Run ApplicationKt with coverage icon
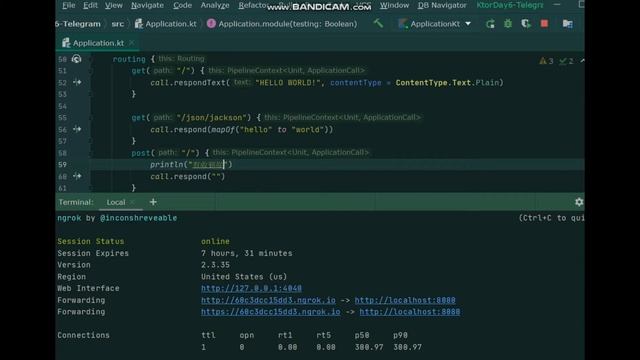The image size is (640, 360). coord(526,24)
